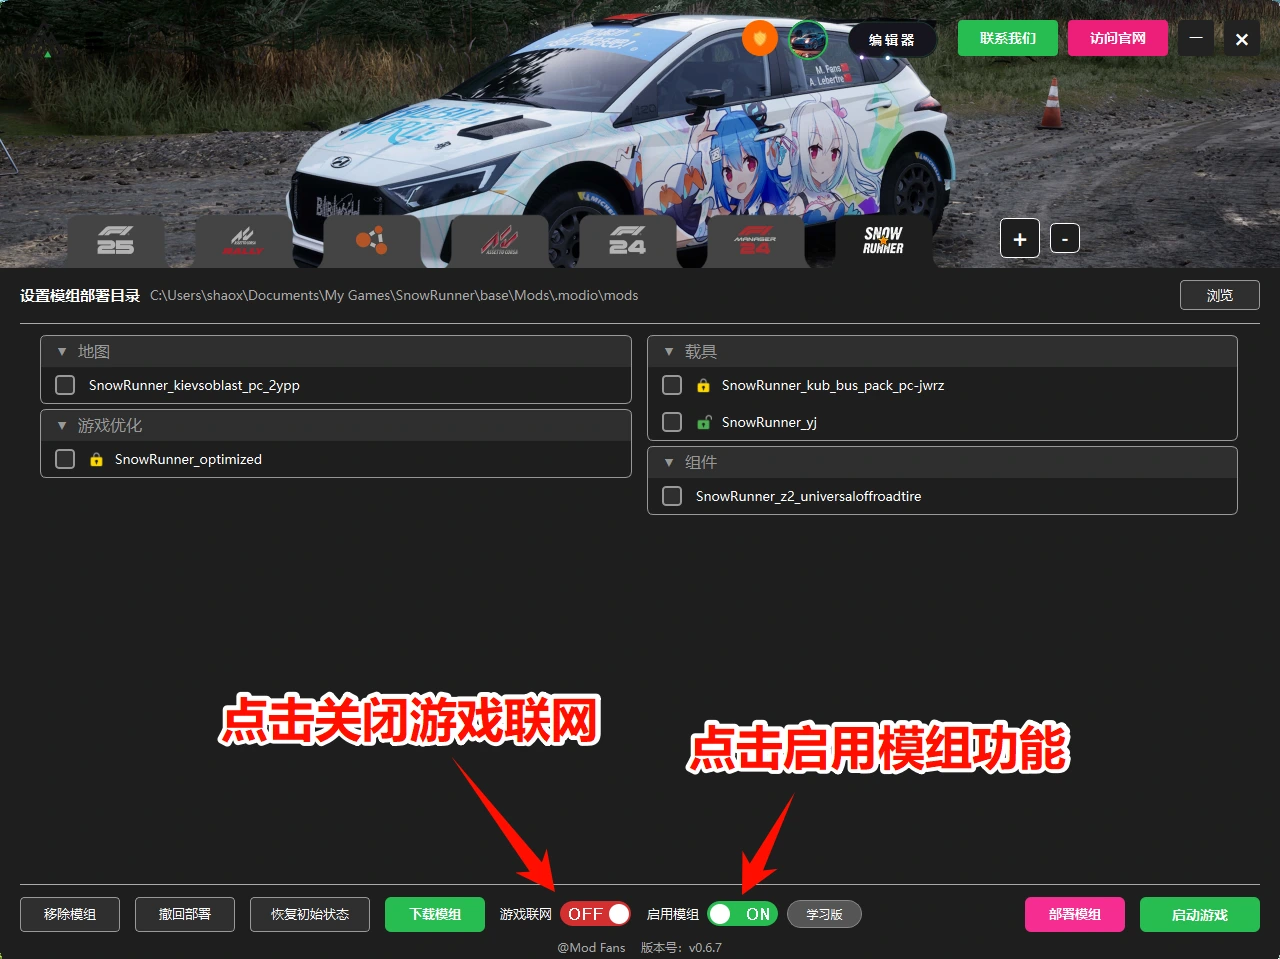Screen dimensions: 1280x959
Task: Select the SnowRunner game tab
Action: pyautogui.click(x=883, y=241)
